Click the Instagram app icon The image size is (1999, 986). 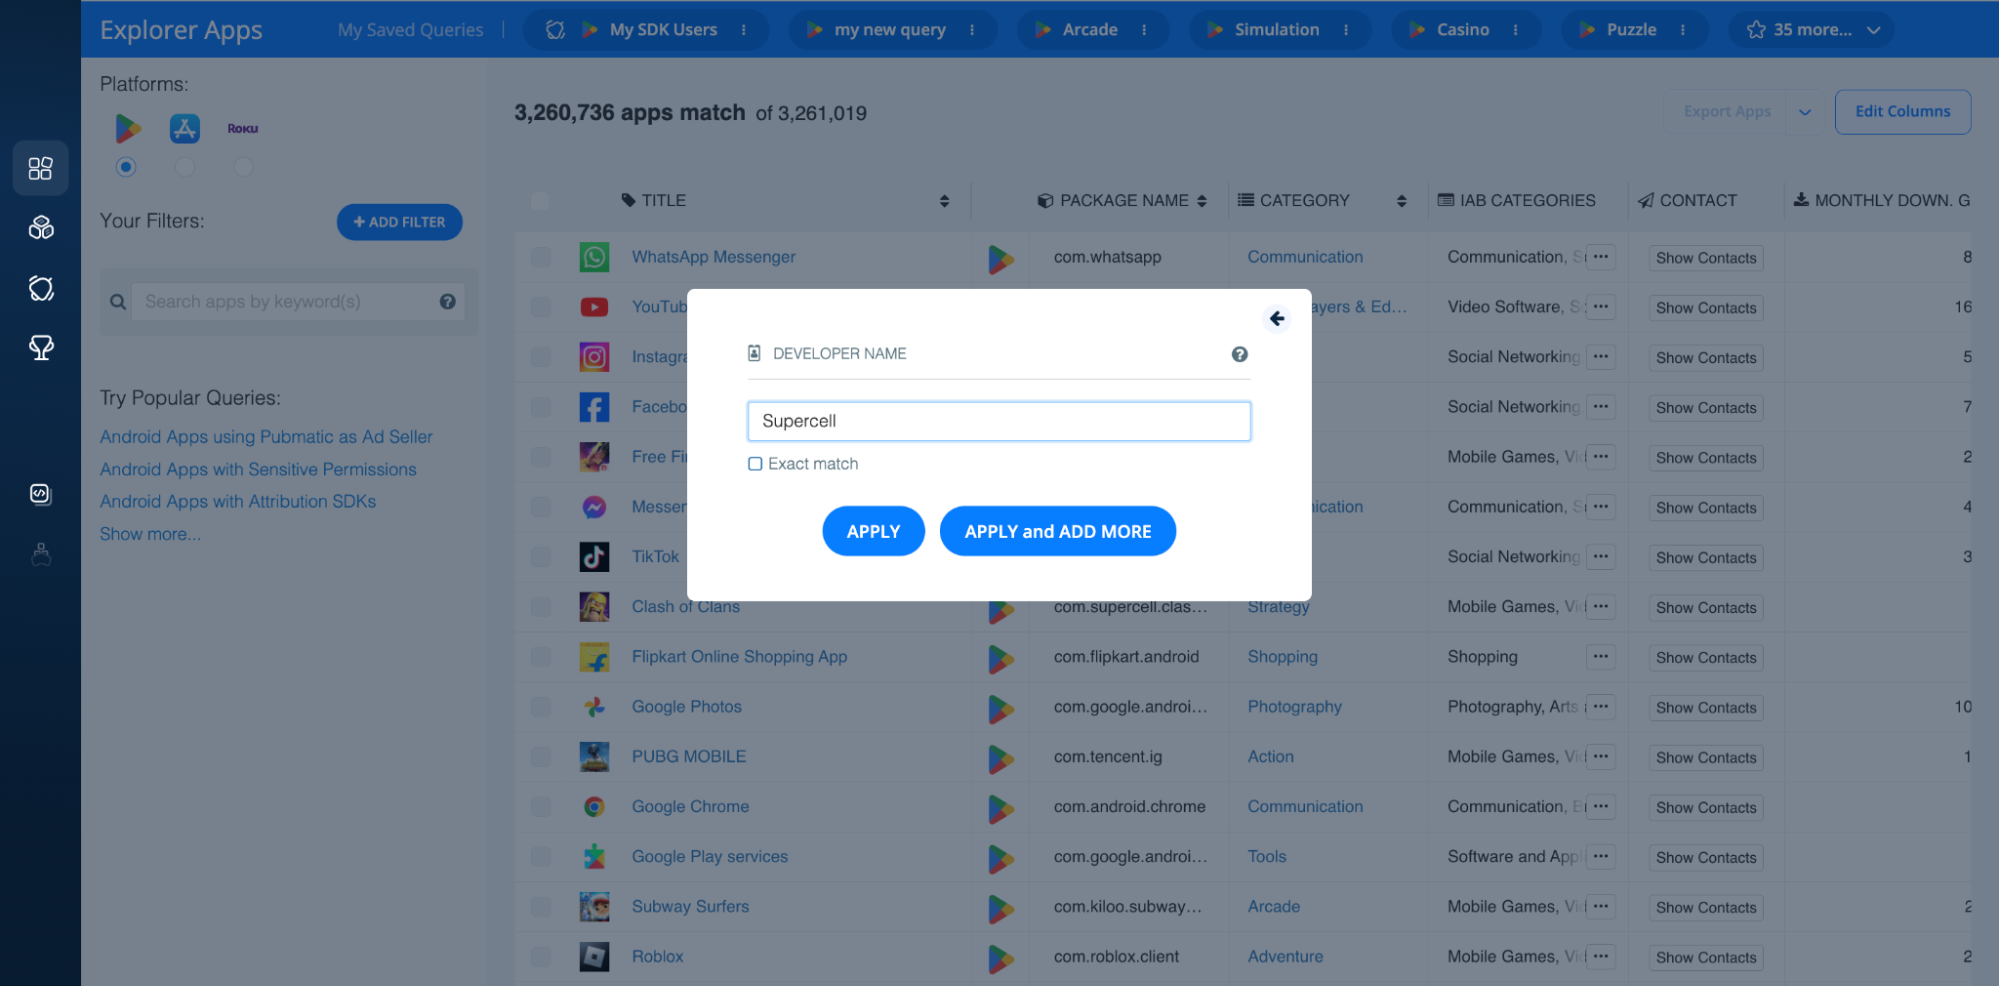tap(594, 356)
